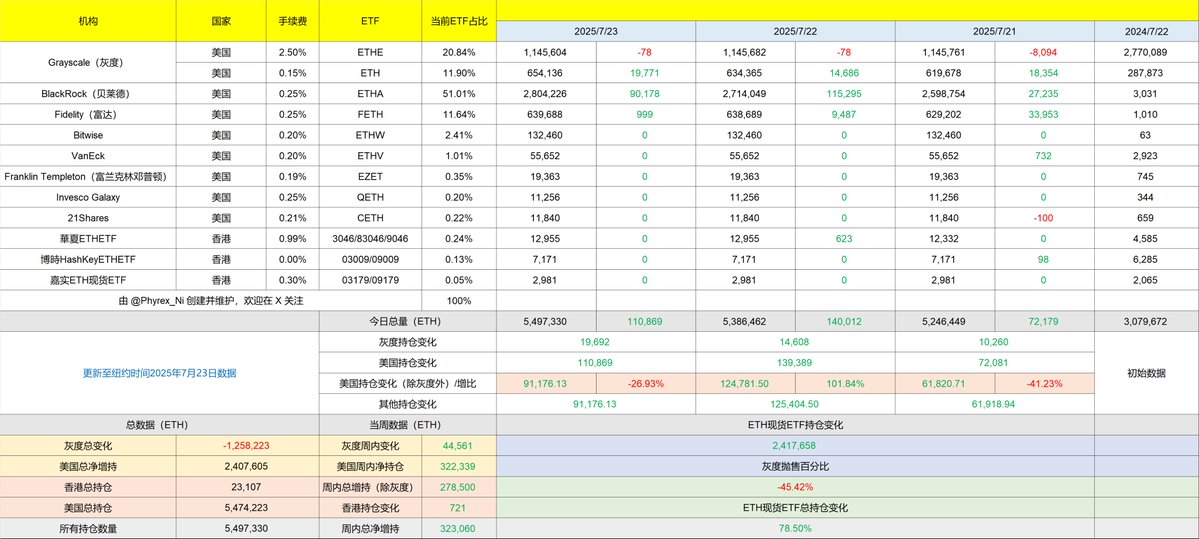
Task: Click the blue 更新至纽约时间 update note
Action: point(159,373)
